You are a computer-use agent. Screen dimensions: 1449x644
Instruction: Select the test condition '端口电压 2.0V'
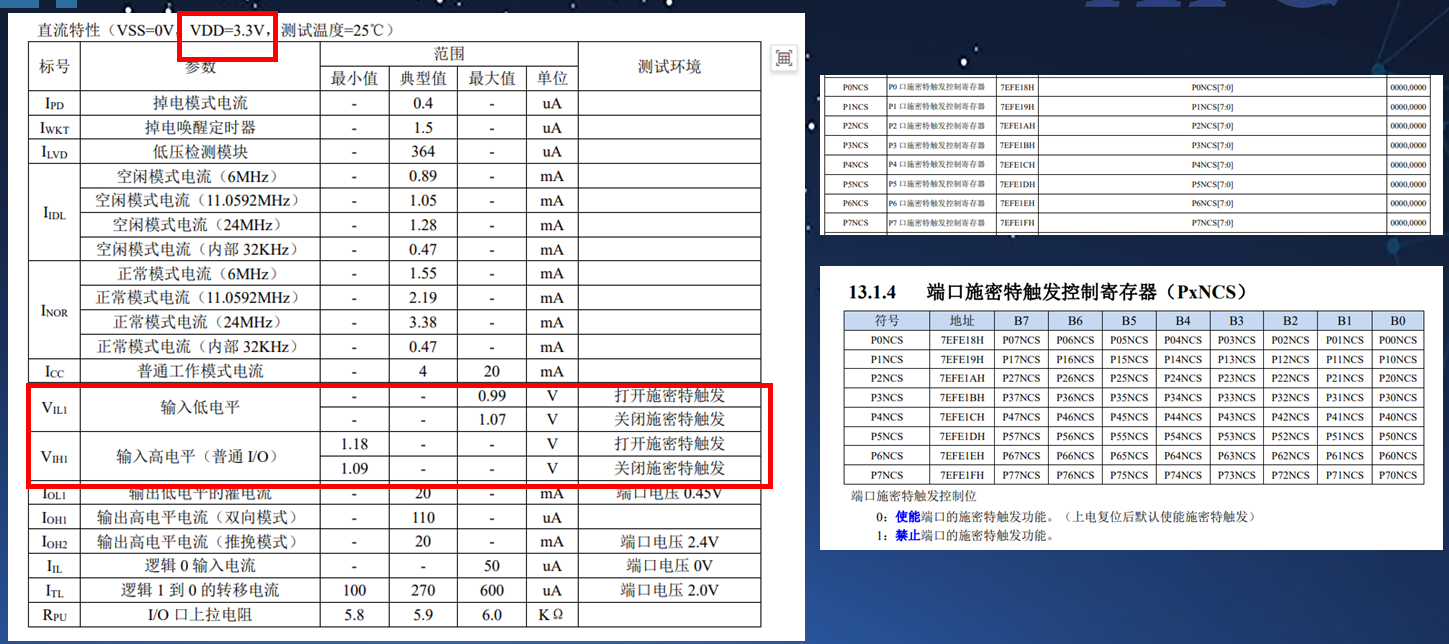[x=669, y=590]
